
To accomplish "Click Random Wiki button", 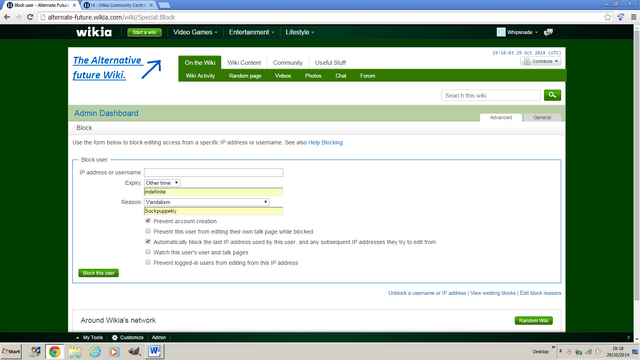I will 533,320.
